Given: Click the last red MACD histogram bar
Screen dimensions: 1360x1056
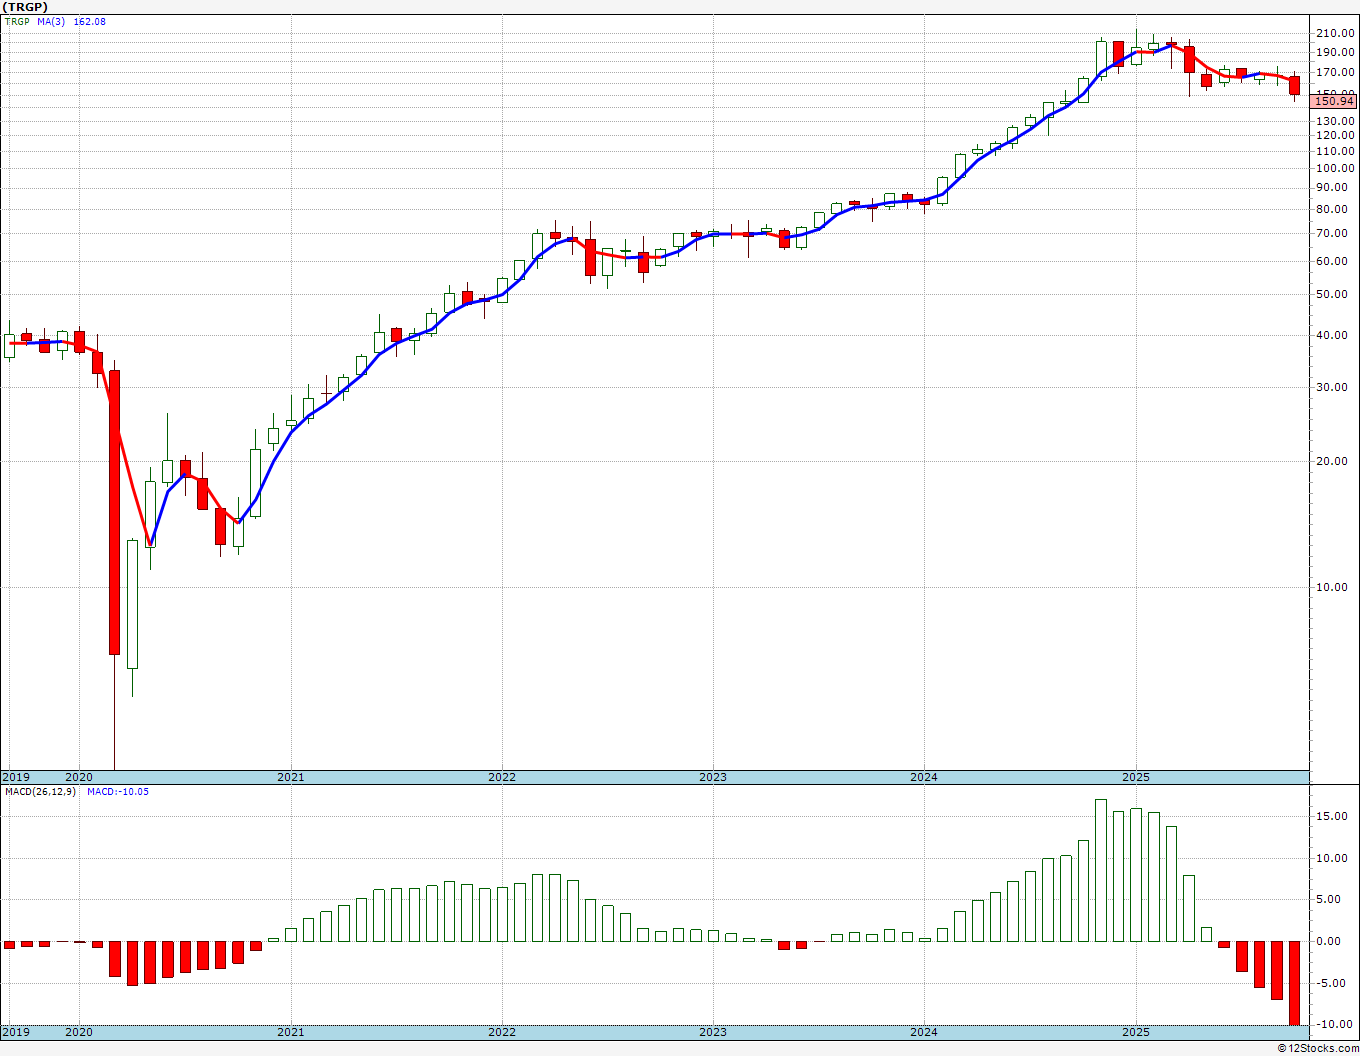Looking at the screenshot, I should 1294,982.
